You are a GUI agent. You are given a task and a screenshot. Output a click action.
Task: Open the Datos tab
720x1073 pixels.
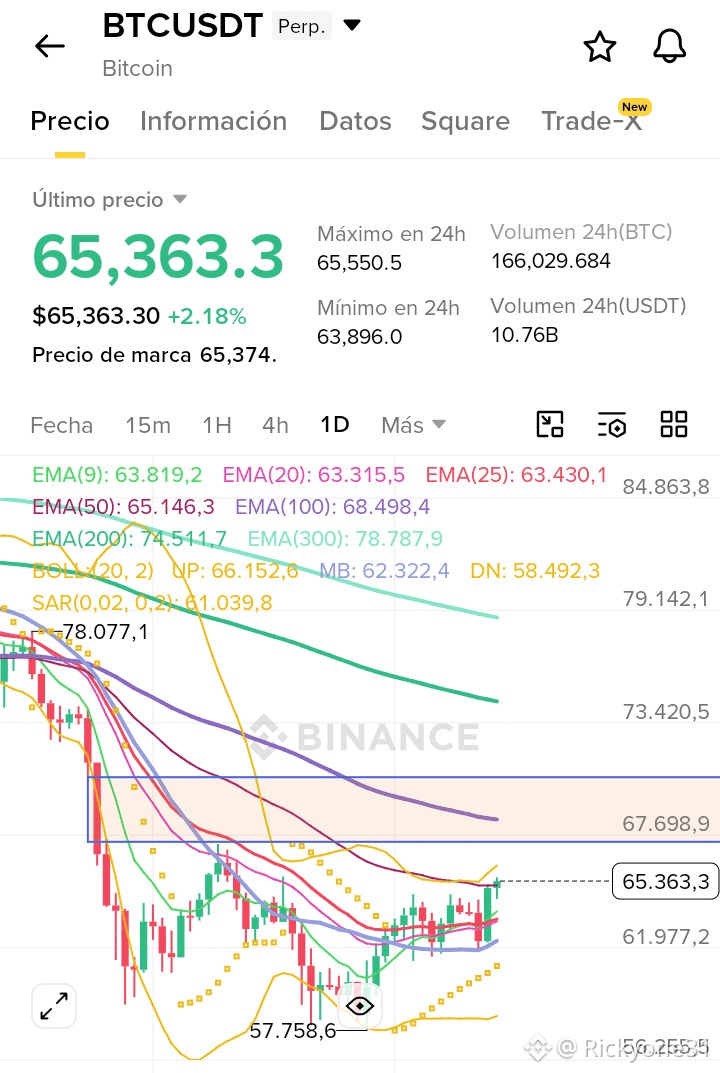[355, 121]
